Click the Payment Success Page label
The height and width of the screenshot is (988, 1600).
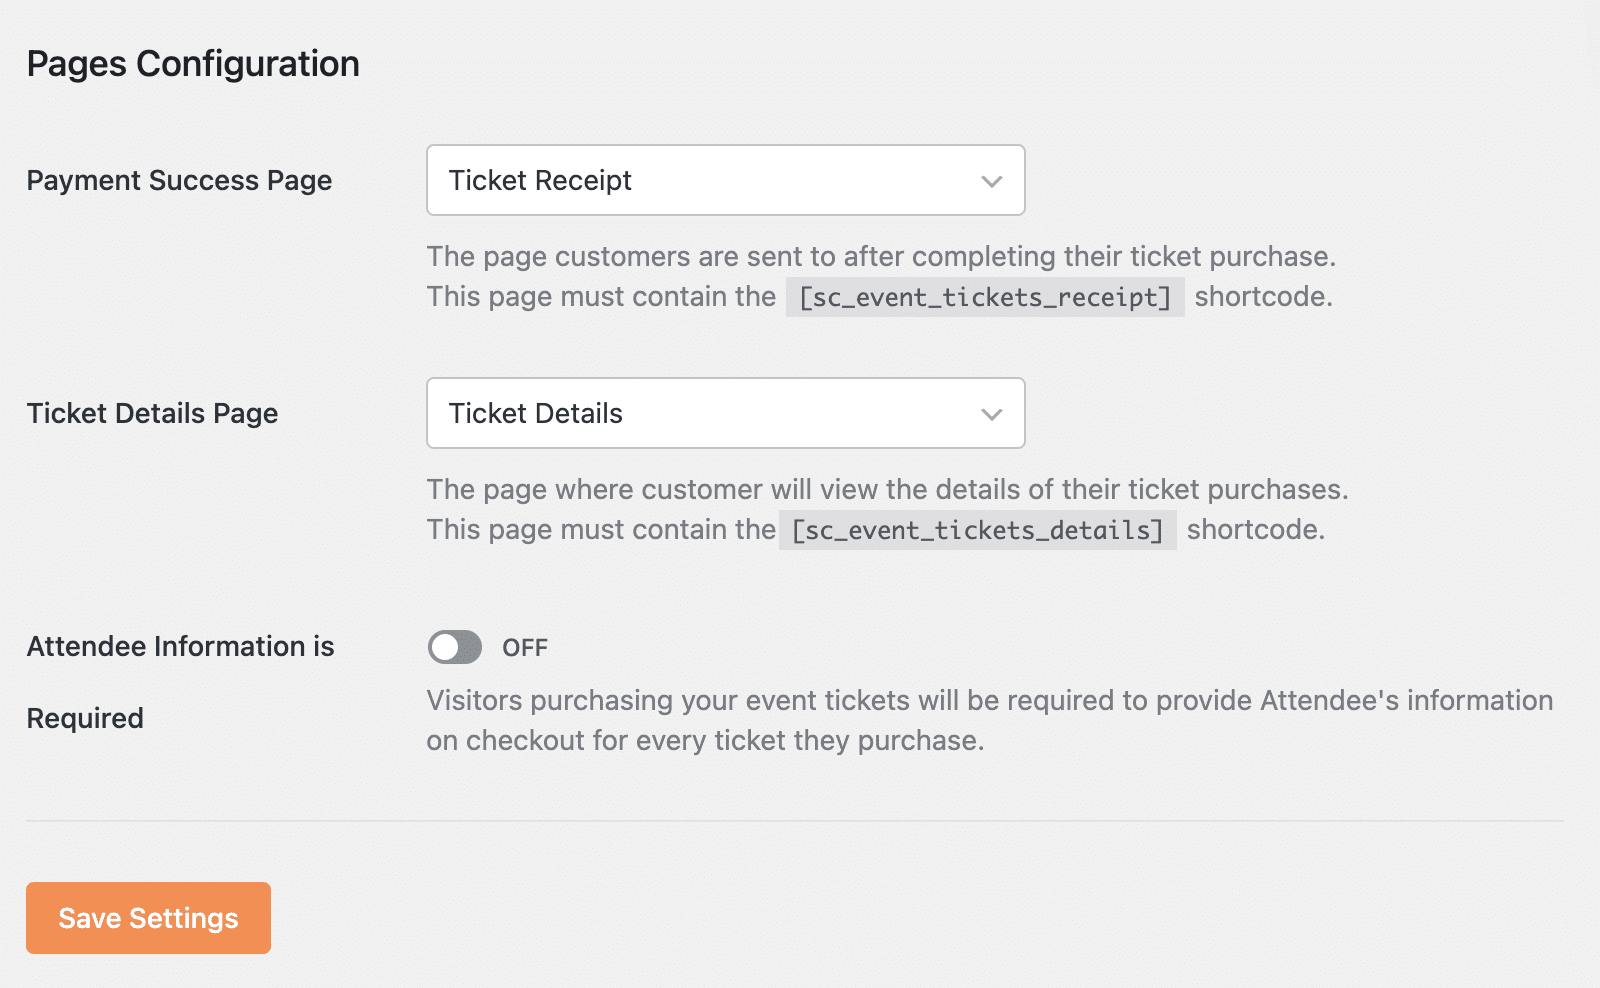tap(179, 180)
